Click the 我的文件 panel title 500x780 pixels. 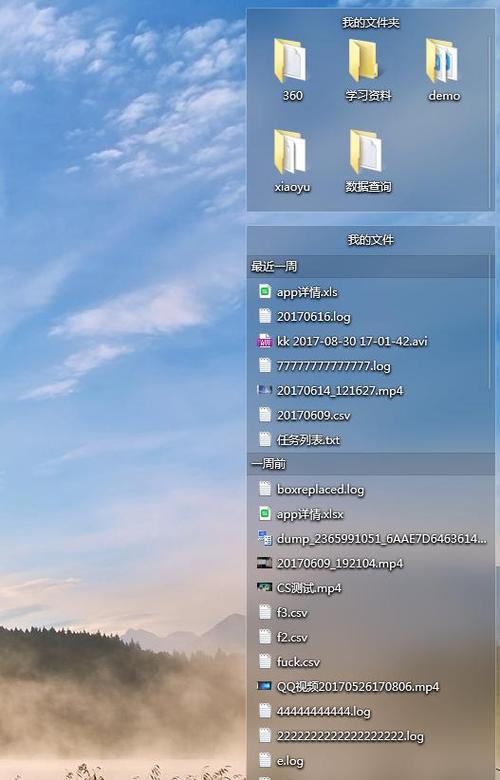click(x=371, y=240)
